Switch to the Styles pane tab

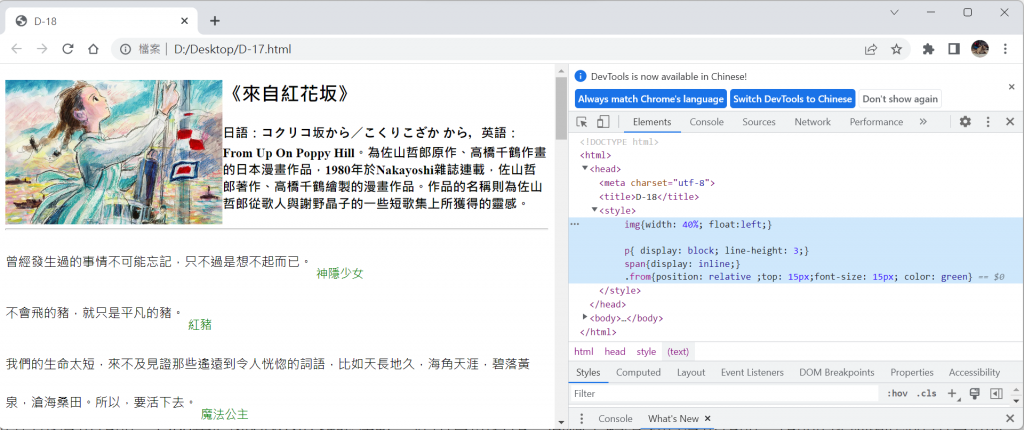tap(588, 372)
